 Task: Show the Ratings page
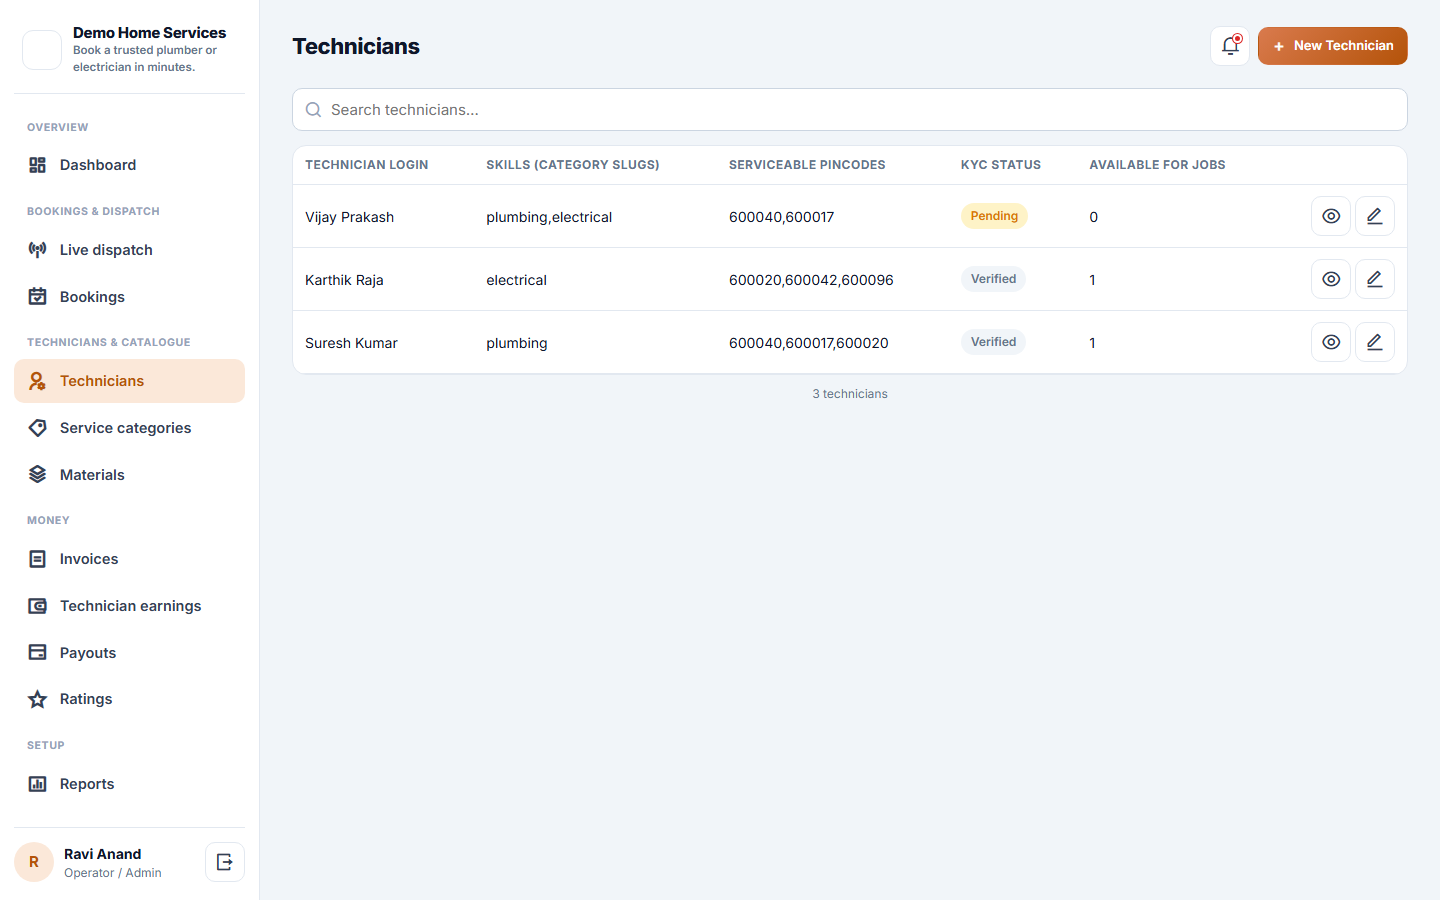pyautogui.click(x=129, y=699)
